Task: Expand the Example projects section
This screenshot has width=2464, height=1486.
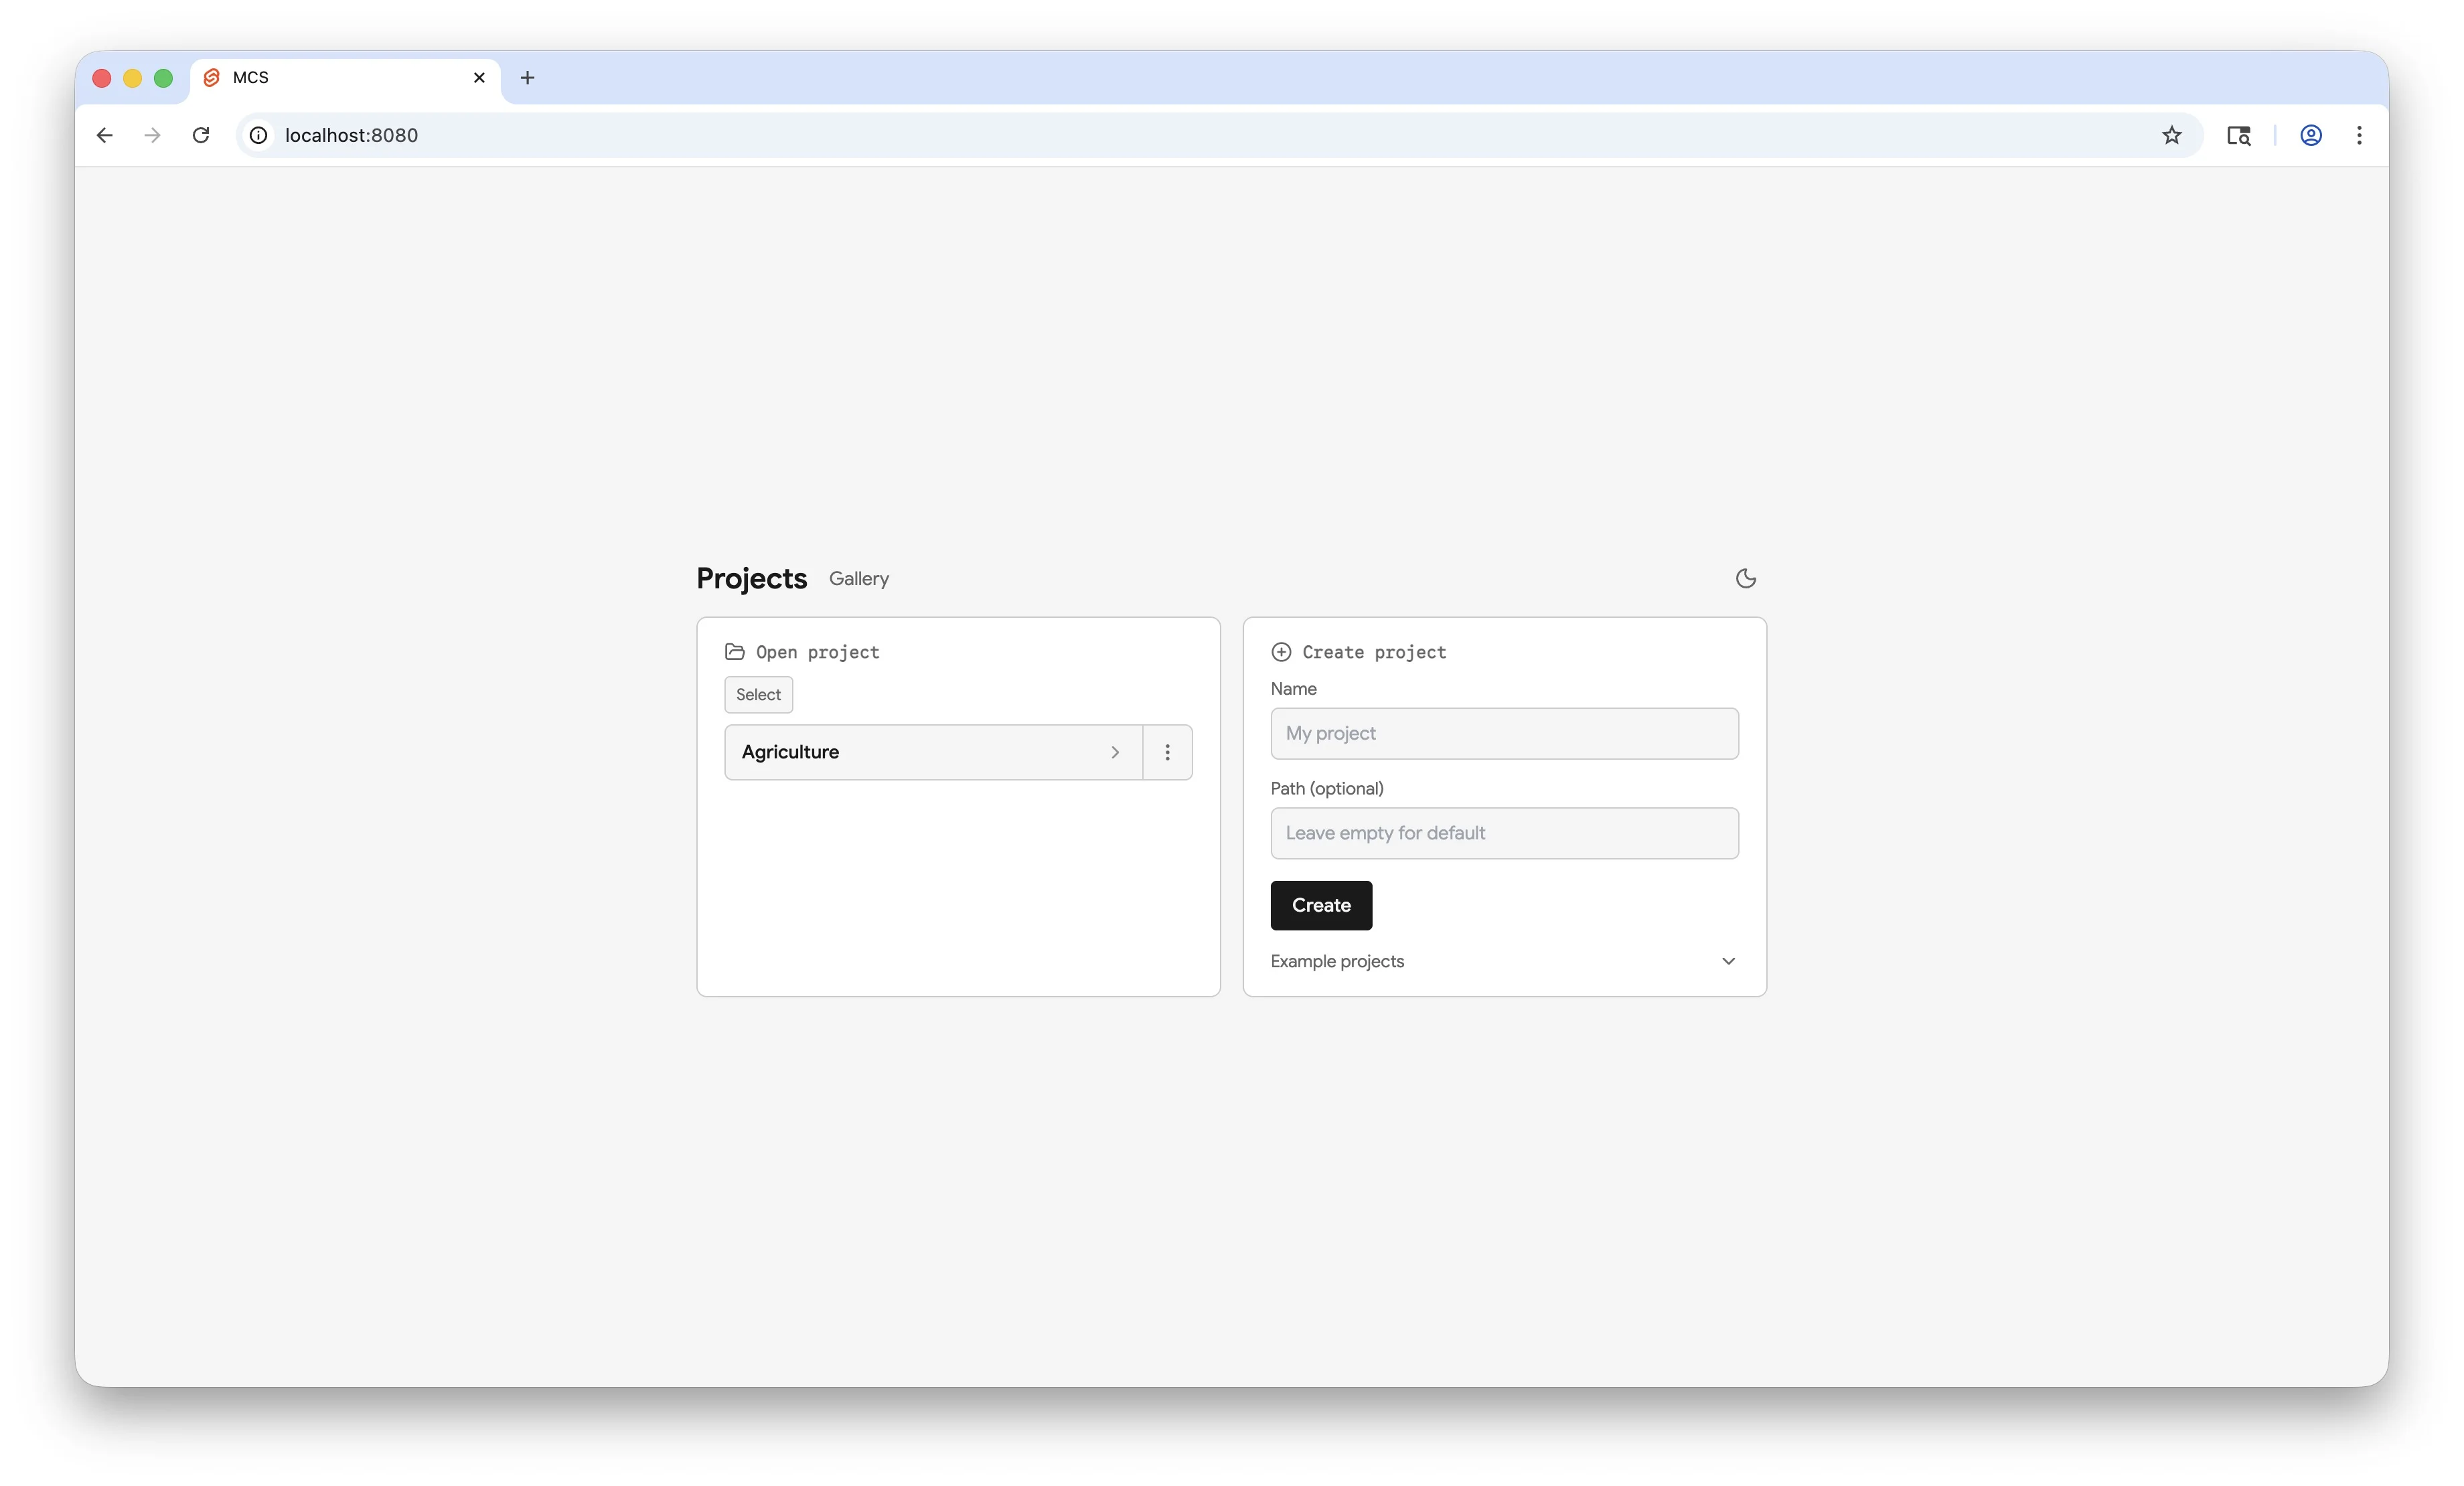Action: pyautogui.click(x=1504, y=961)
